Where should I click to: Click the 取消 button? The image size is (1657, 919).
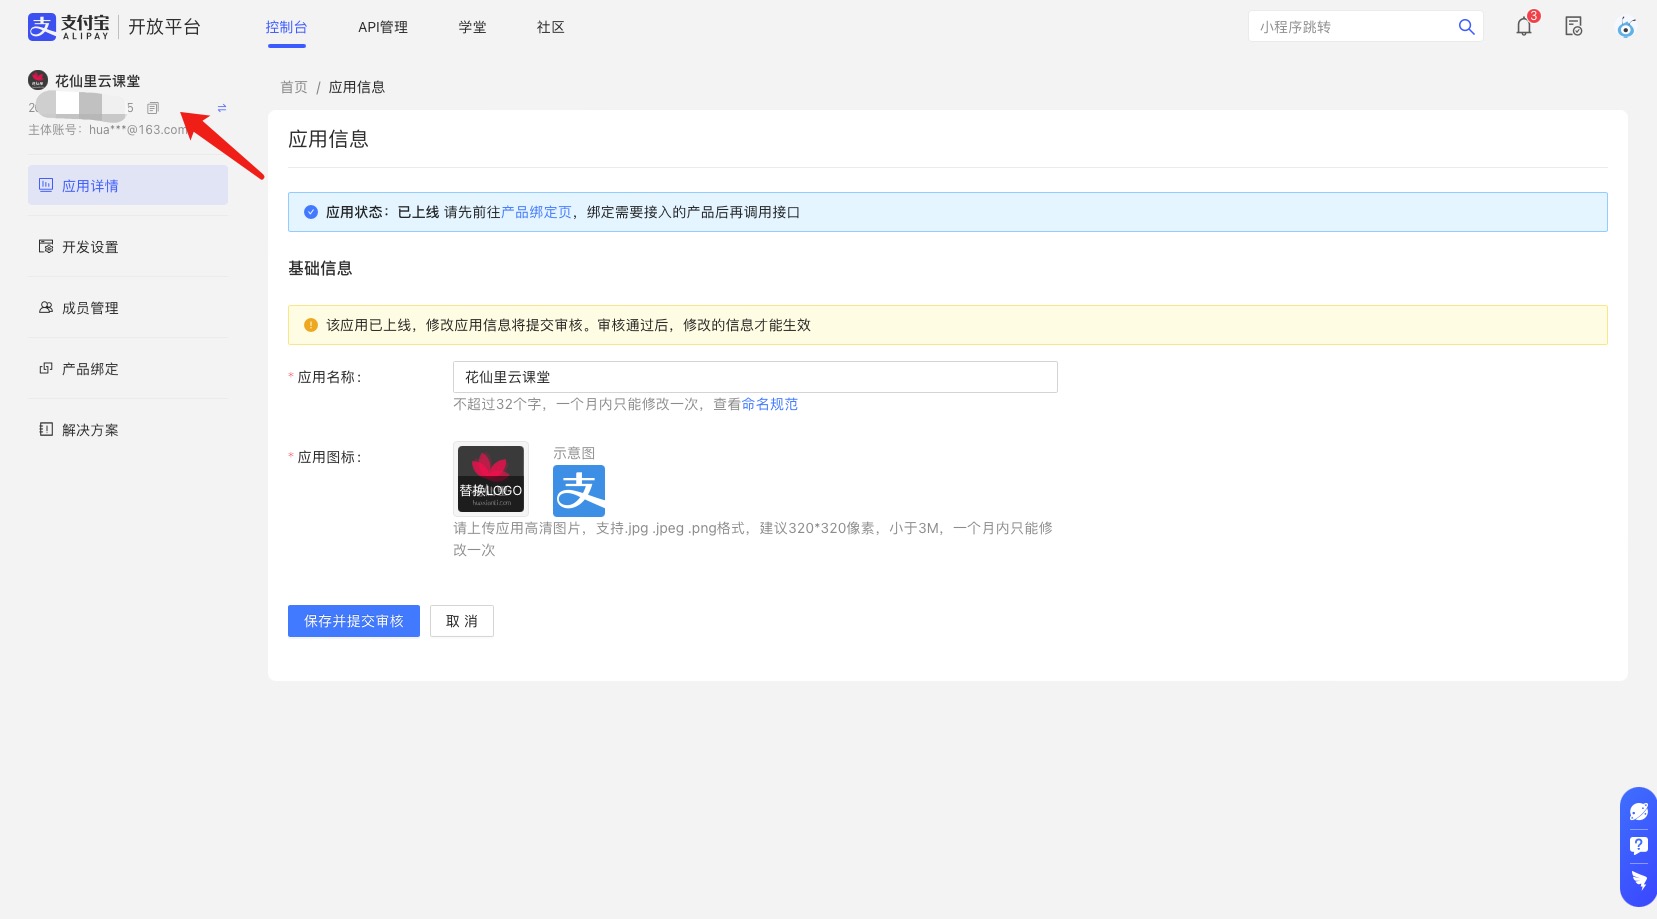pyautogui.click(x=462, y=621)
